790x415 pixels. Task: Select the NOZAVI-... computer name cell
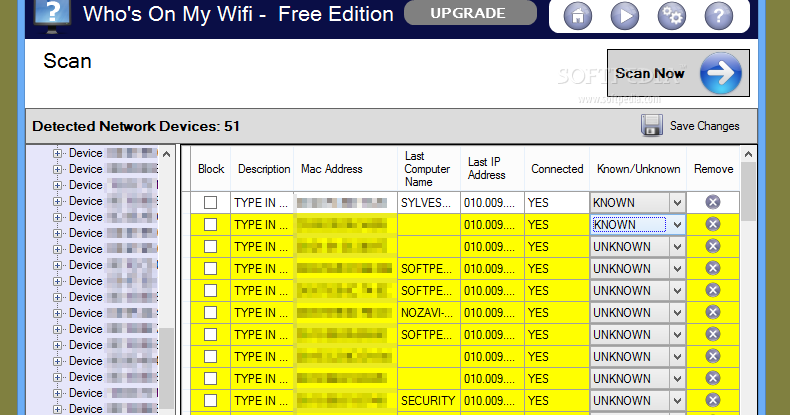coord(428,313)
